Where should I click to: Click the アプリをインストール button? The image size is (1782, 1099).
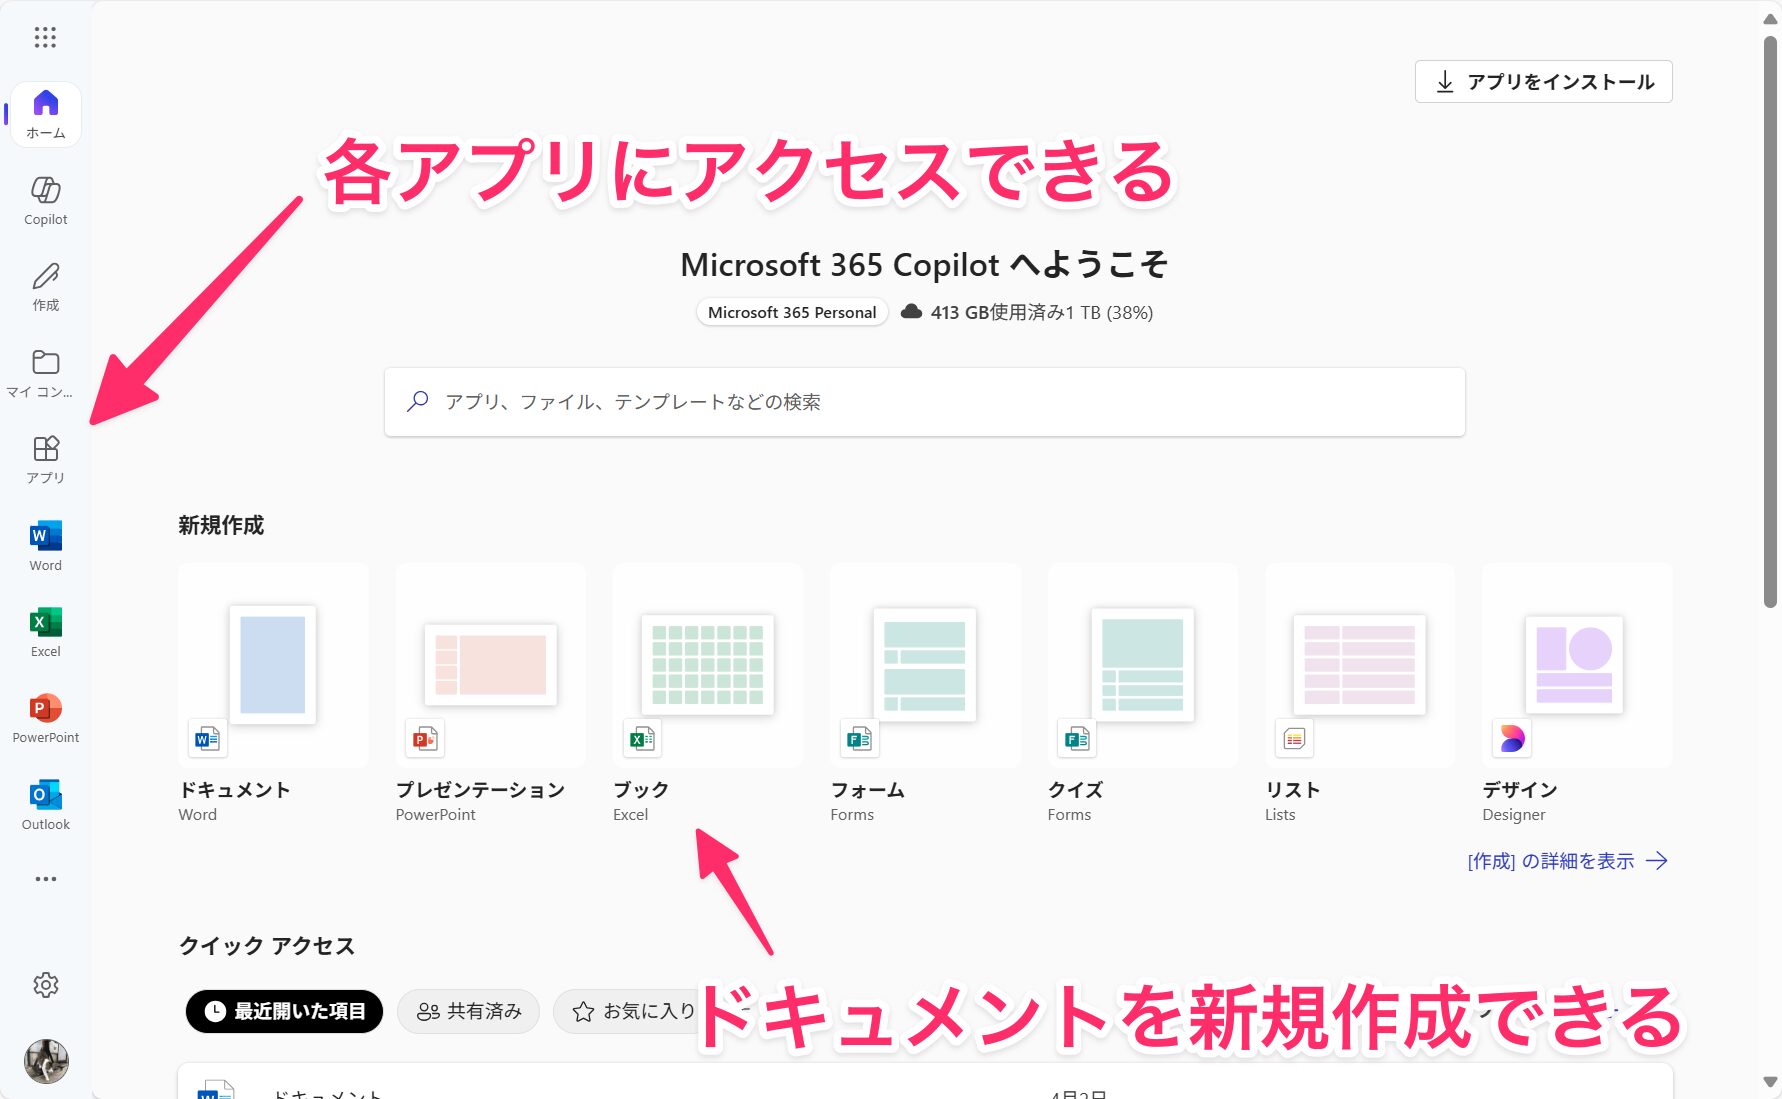click(x=1543, y=81)
